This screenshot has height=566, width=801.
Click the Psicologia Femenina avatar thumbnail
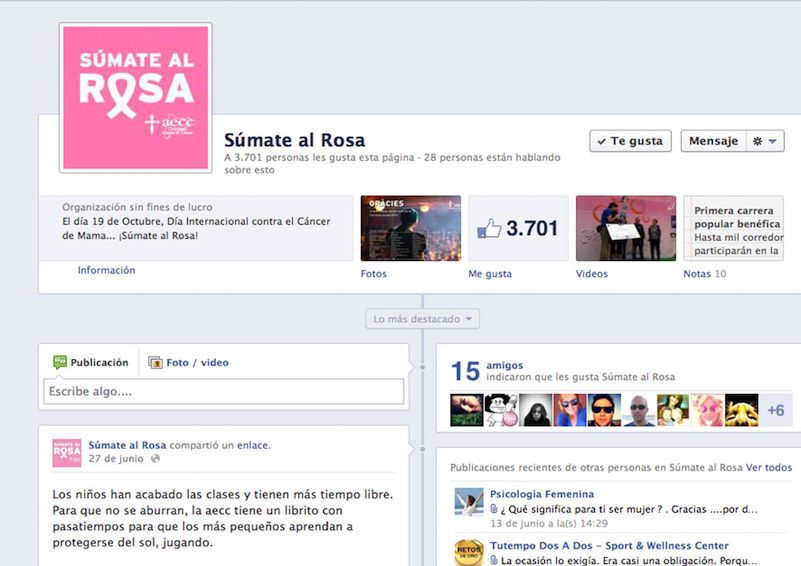(469, 503)
